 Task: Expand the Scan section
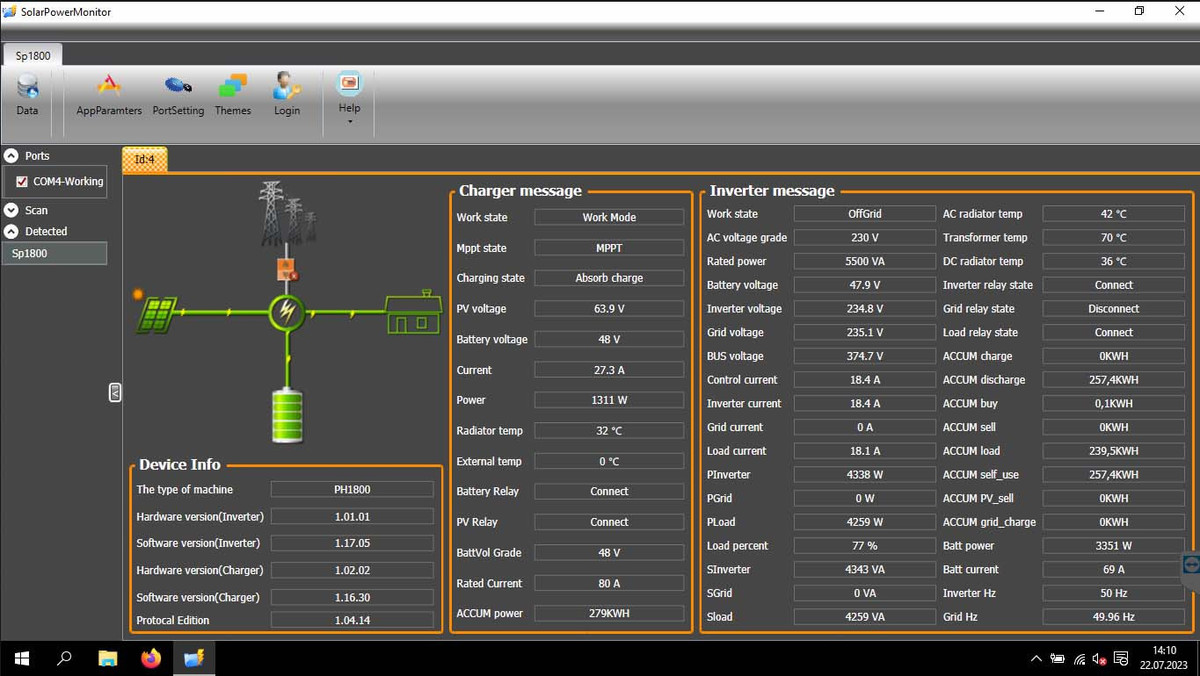click(12, 210)
